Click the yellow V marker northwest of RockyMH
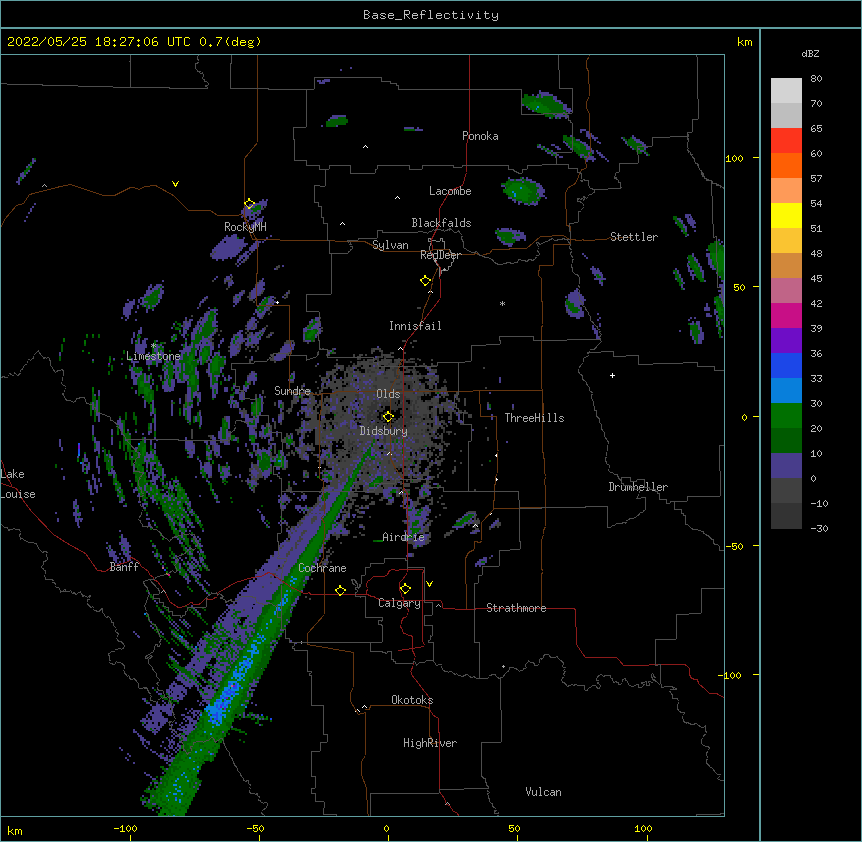862x842 pixels. (x=175, y=184)
